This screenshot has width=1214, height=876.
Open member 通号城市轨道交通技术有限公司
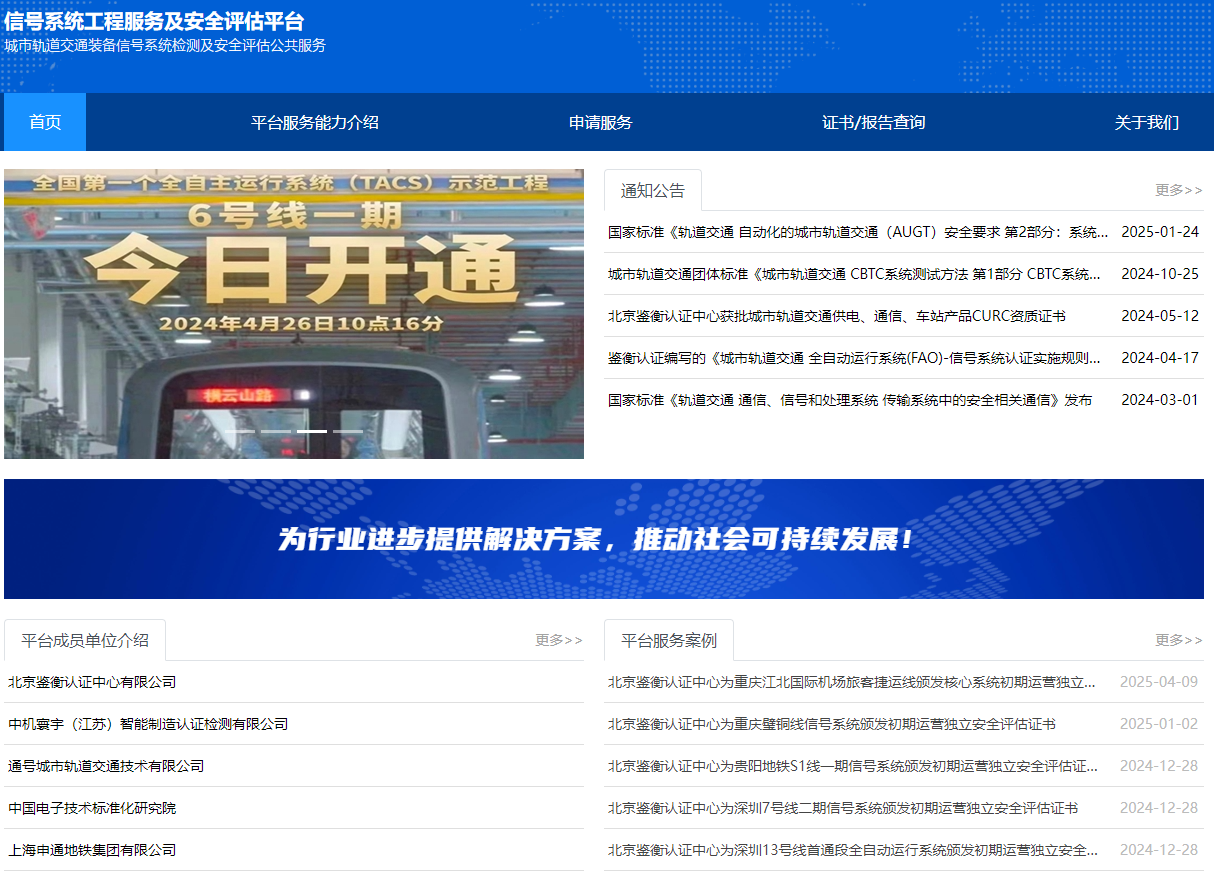106,766
